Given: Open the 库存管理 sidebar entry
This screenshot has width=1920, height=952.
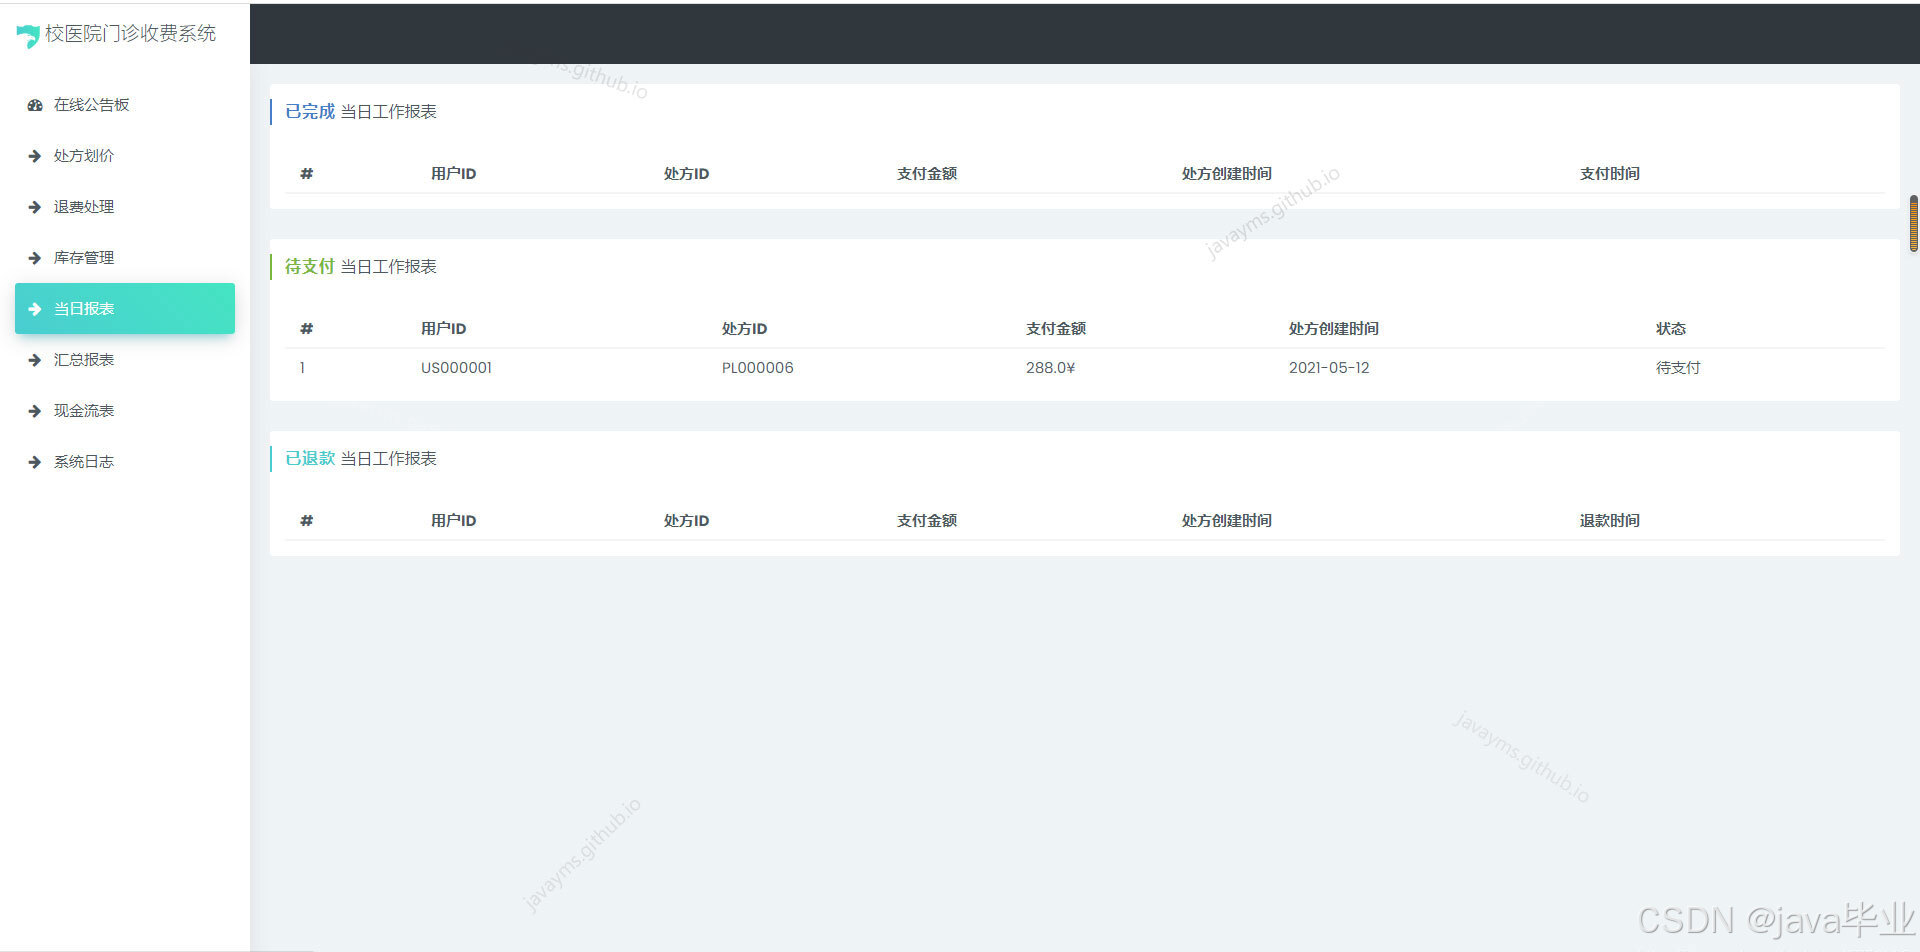Looking at the screenshot, I should (x=84, y=257).
